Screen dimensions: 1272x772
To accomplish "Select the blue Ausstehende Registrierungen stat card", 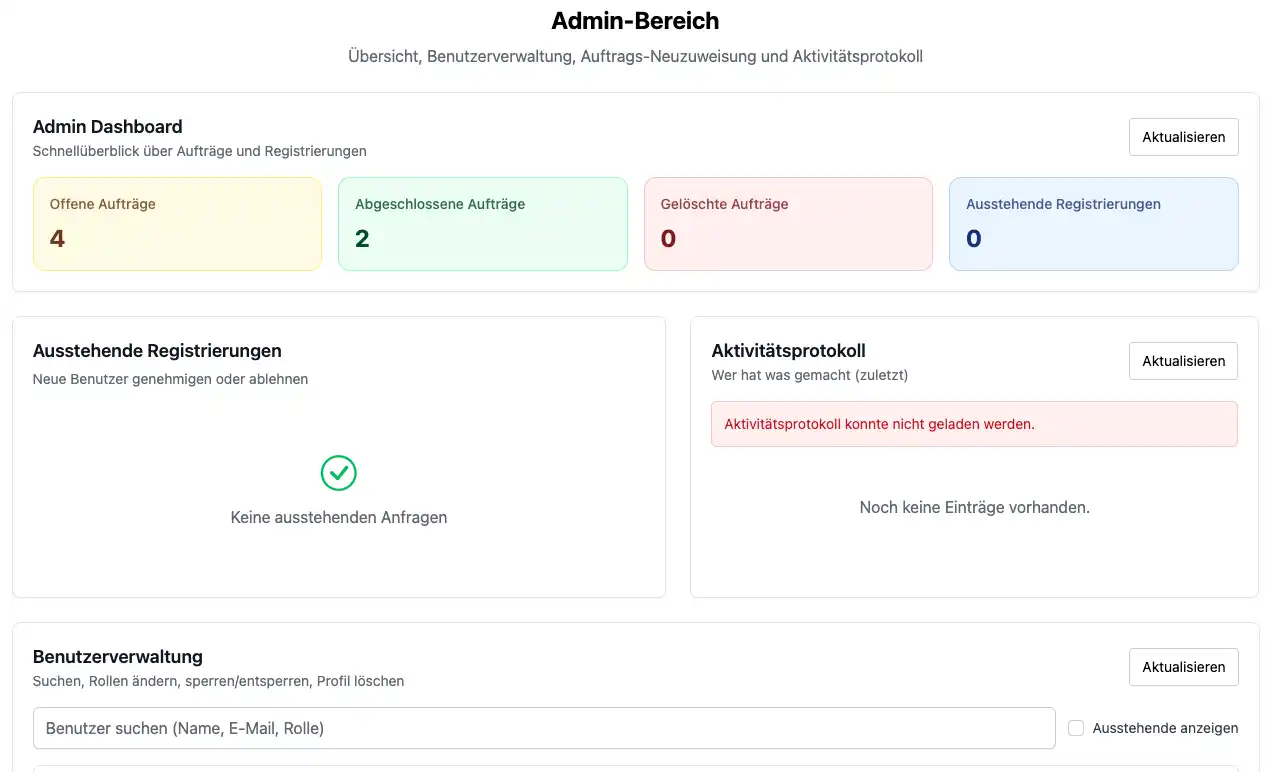I will [1093, 224].
